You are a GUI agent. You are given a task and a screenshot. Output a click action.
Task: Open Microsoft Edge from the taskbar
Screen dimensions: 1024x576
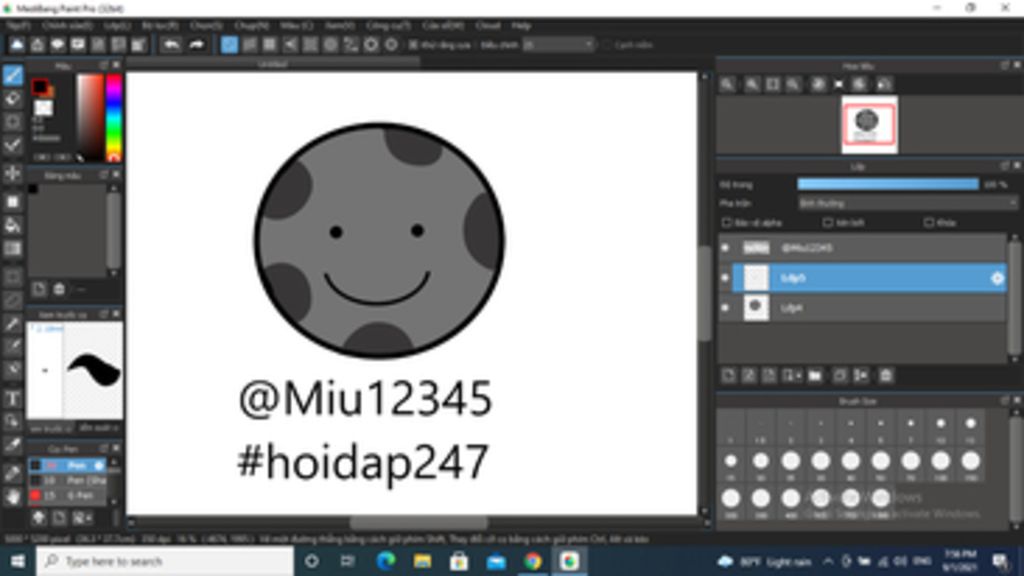pos(386,561)
